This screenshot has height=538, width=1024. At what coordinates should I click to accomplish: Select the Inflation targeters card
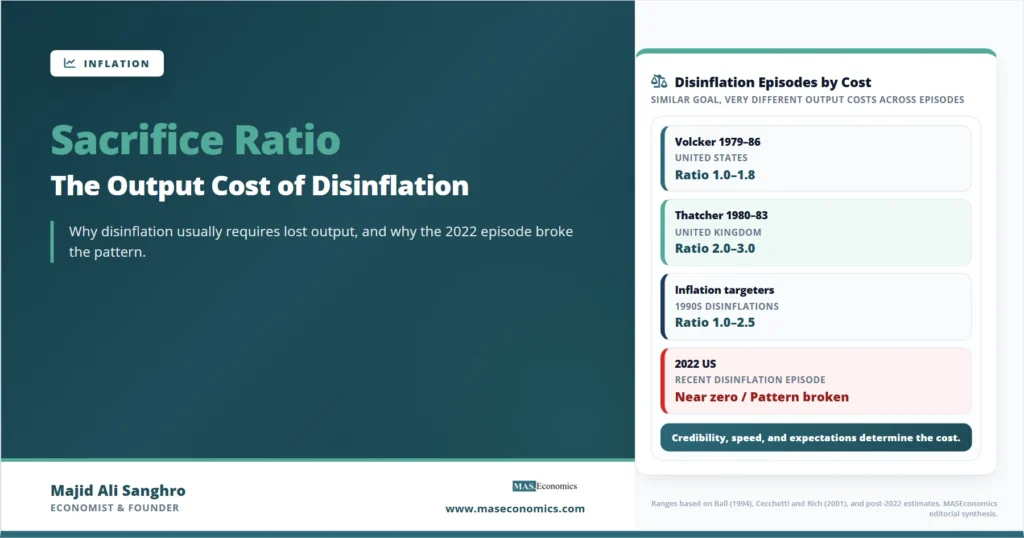(816, 306)
